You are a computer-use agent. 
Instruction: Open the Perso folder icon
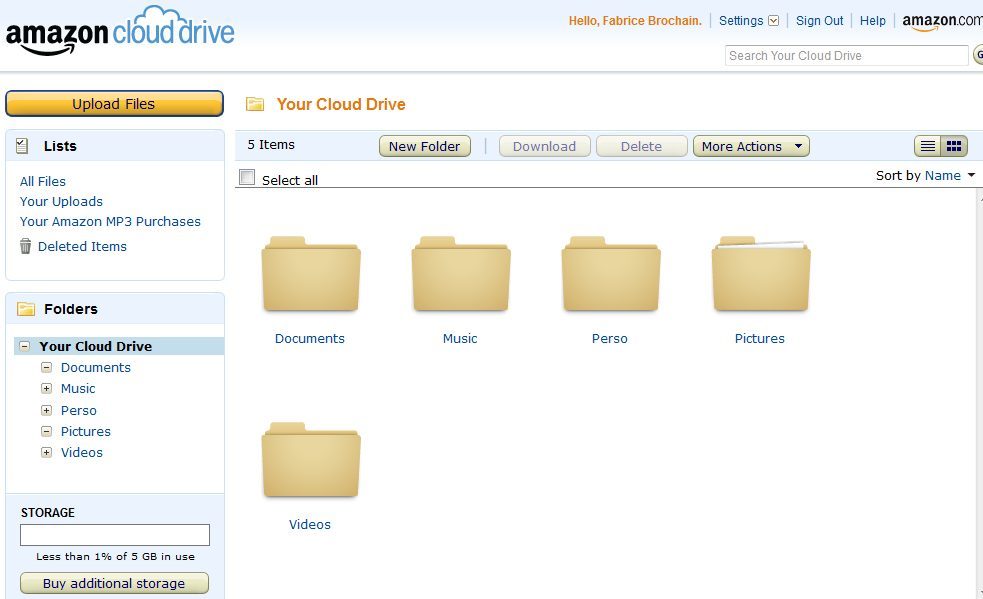click(610, 275)
